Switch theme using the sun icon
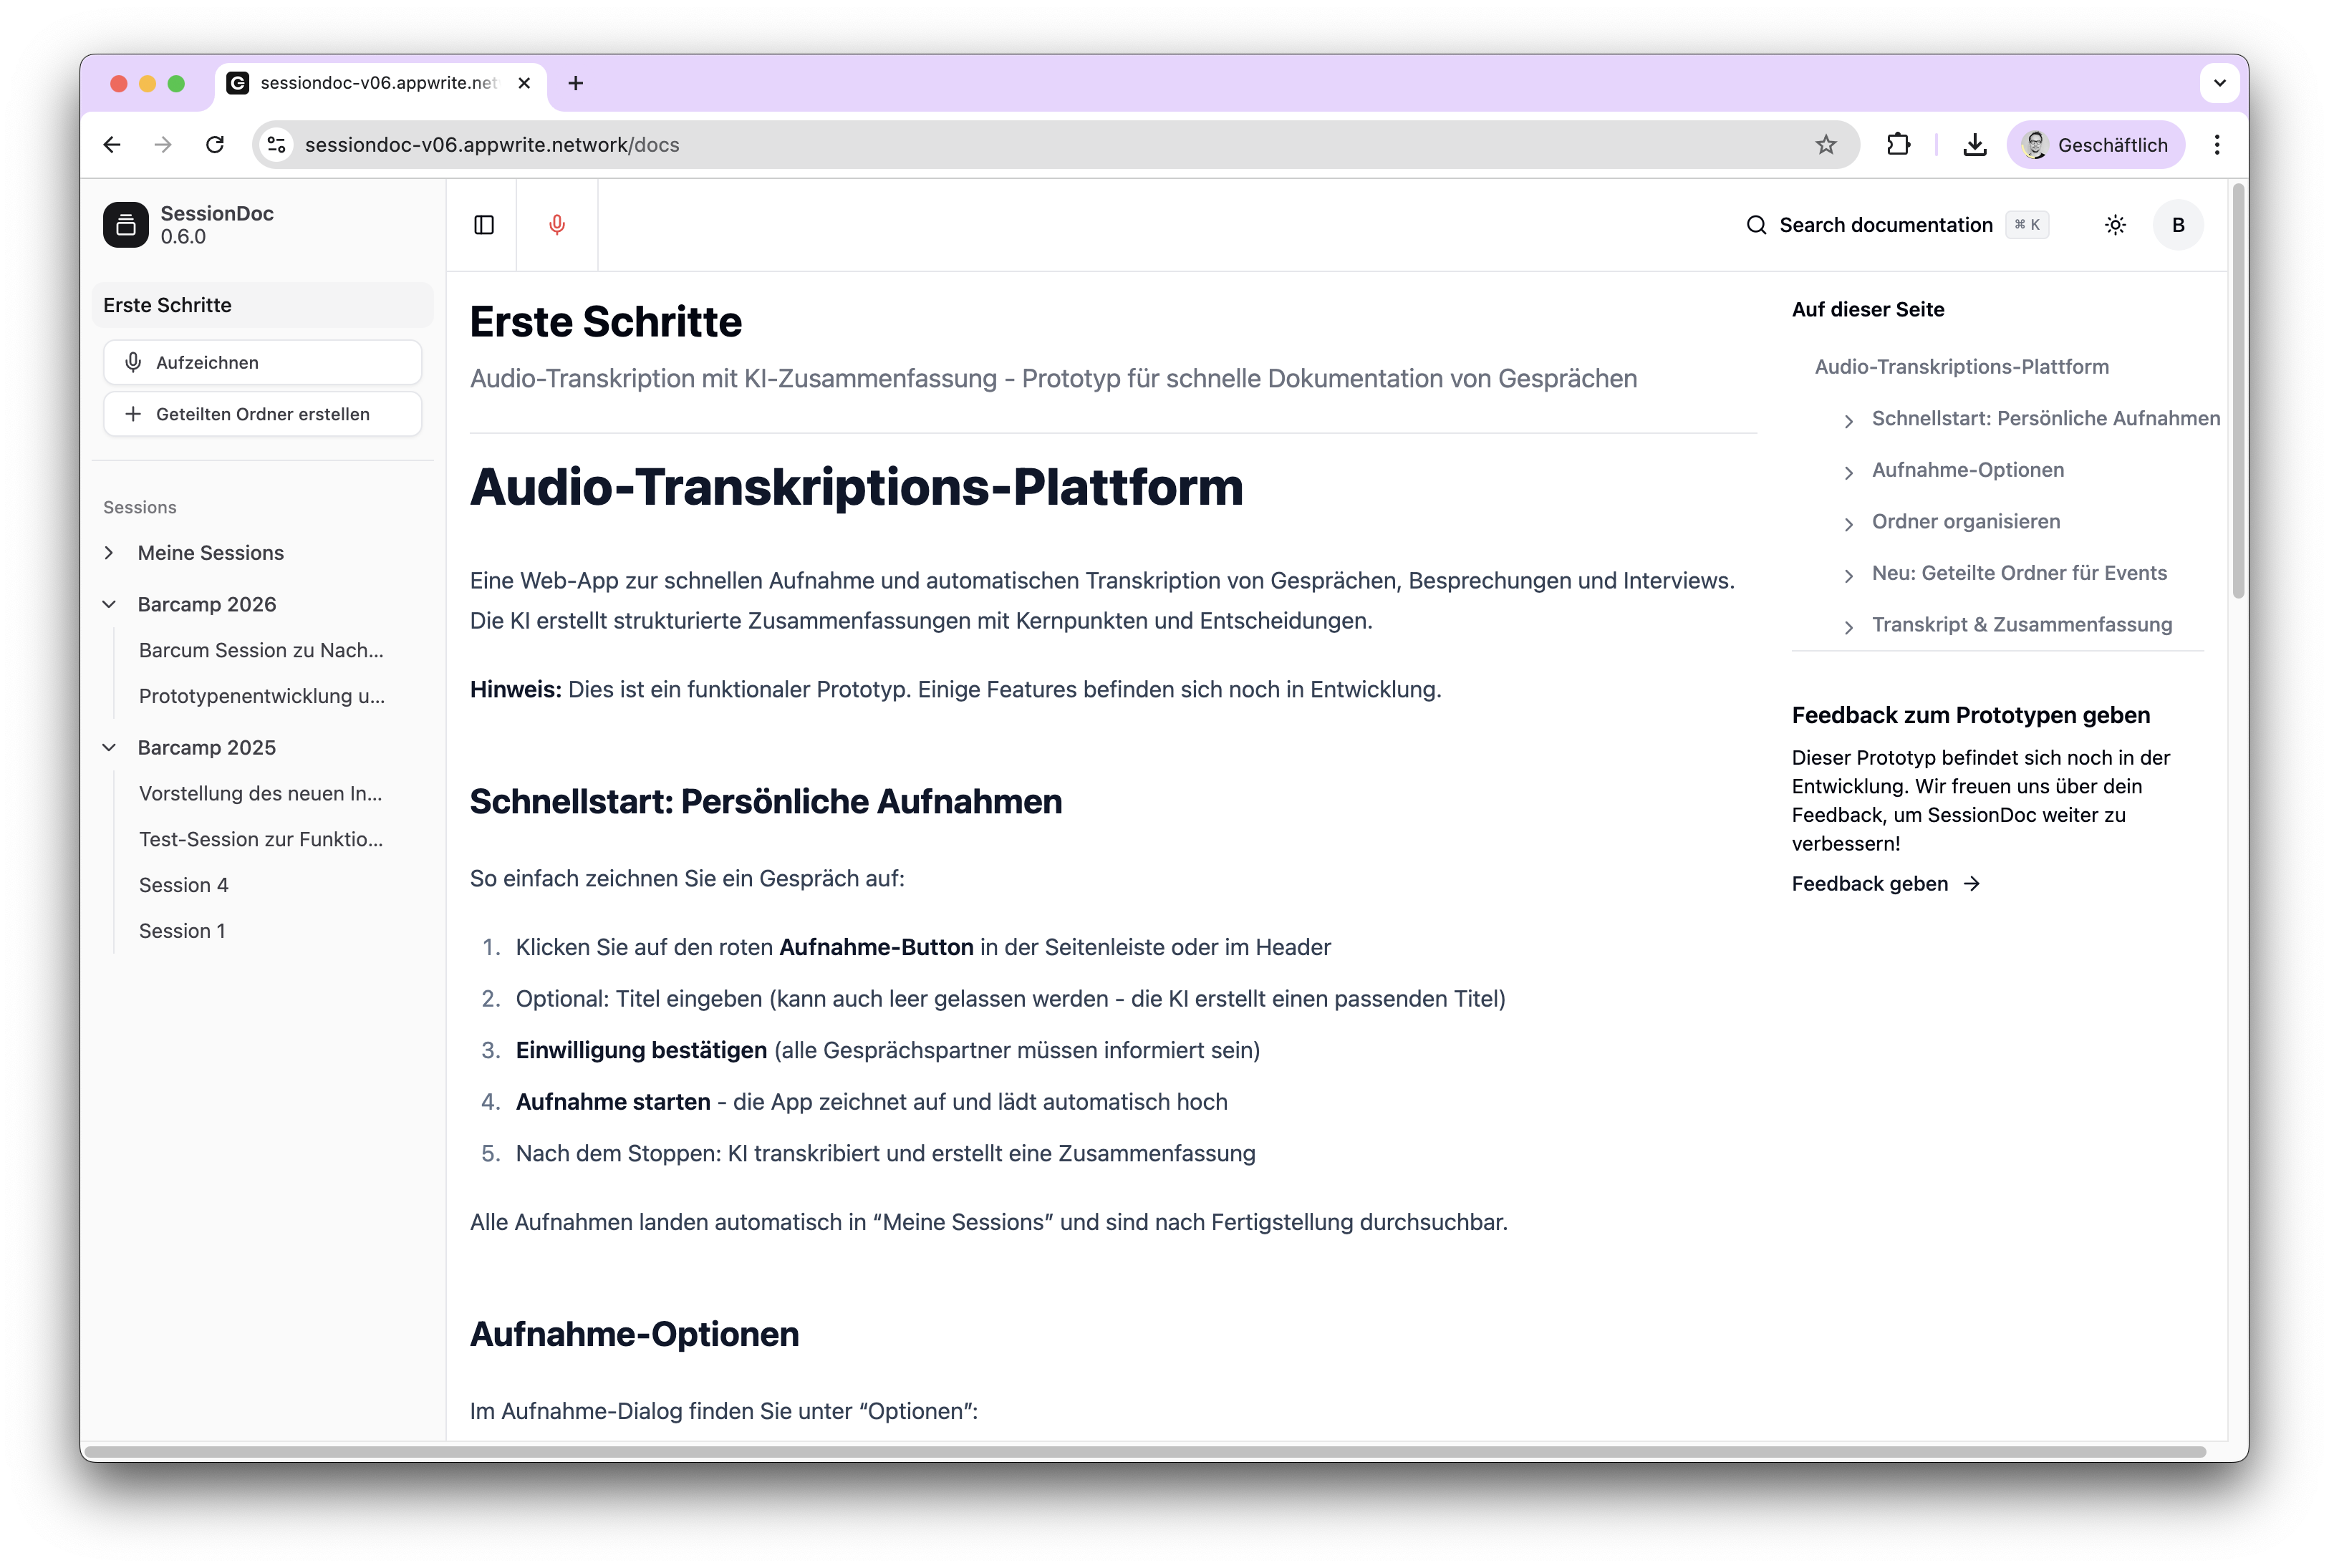The height and width of the screenshot is (1568, 2329). (2115, 224)
